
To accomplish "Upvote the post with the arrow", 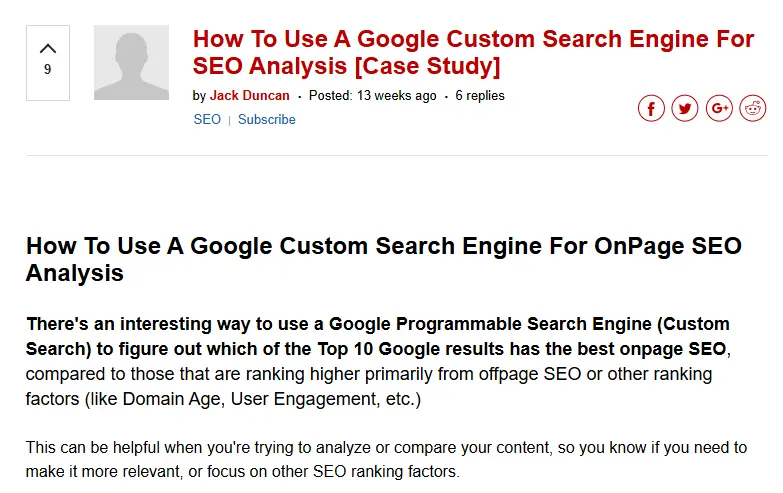I will [x=47, y=48].
